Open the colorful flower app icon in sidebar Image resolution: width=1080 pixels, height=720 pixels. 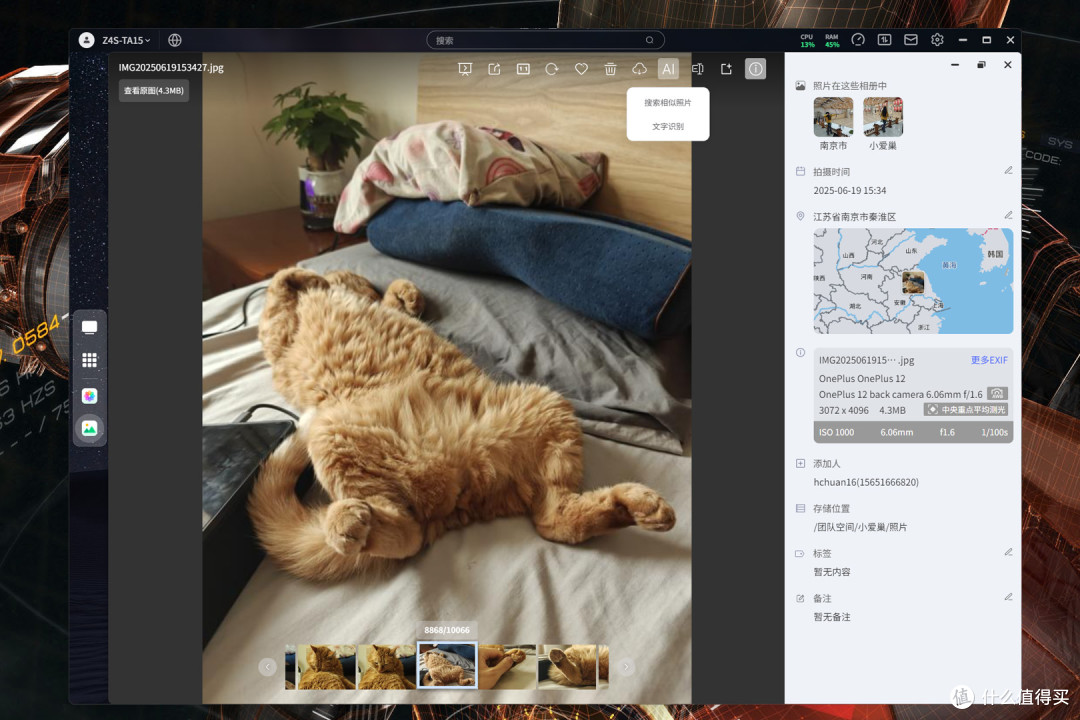click(x=90, y=395)
